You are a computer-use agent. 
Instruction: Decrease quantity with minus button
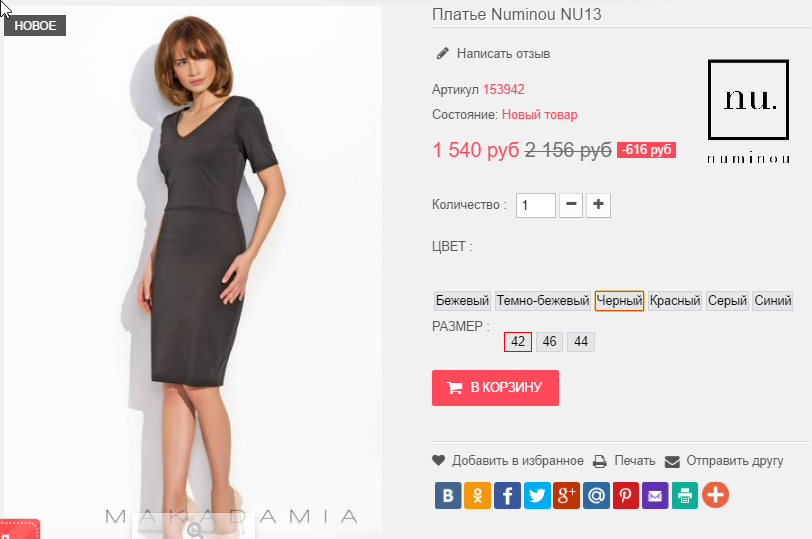[571, 205]
